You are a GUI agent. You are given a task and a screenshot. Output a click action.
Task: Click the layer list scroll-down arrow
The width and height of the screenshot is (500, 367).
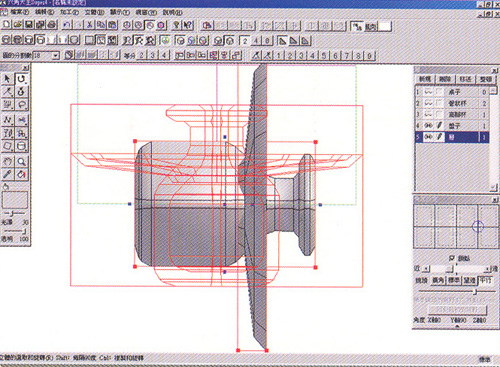coord(493,188)
